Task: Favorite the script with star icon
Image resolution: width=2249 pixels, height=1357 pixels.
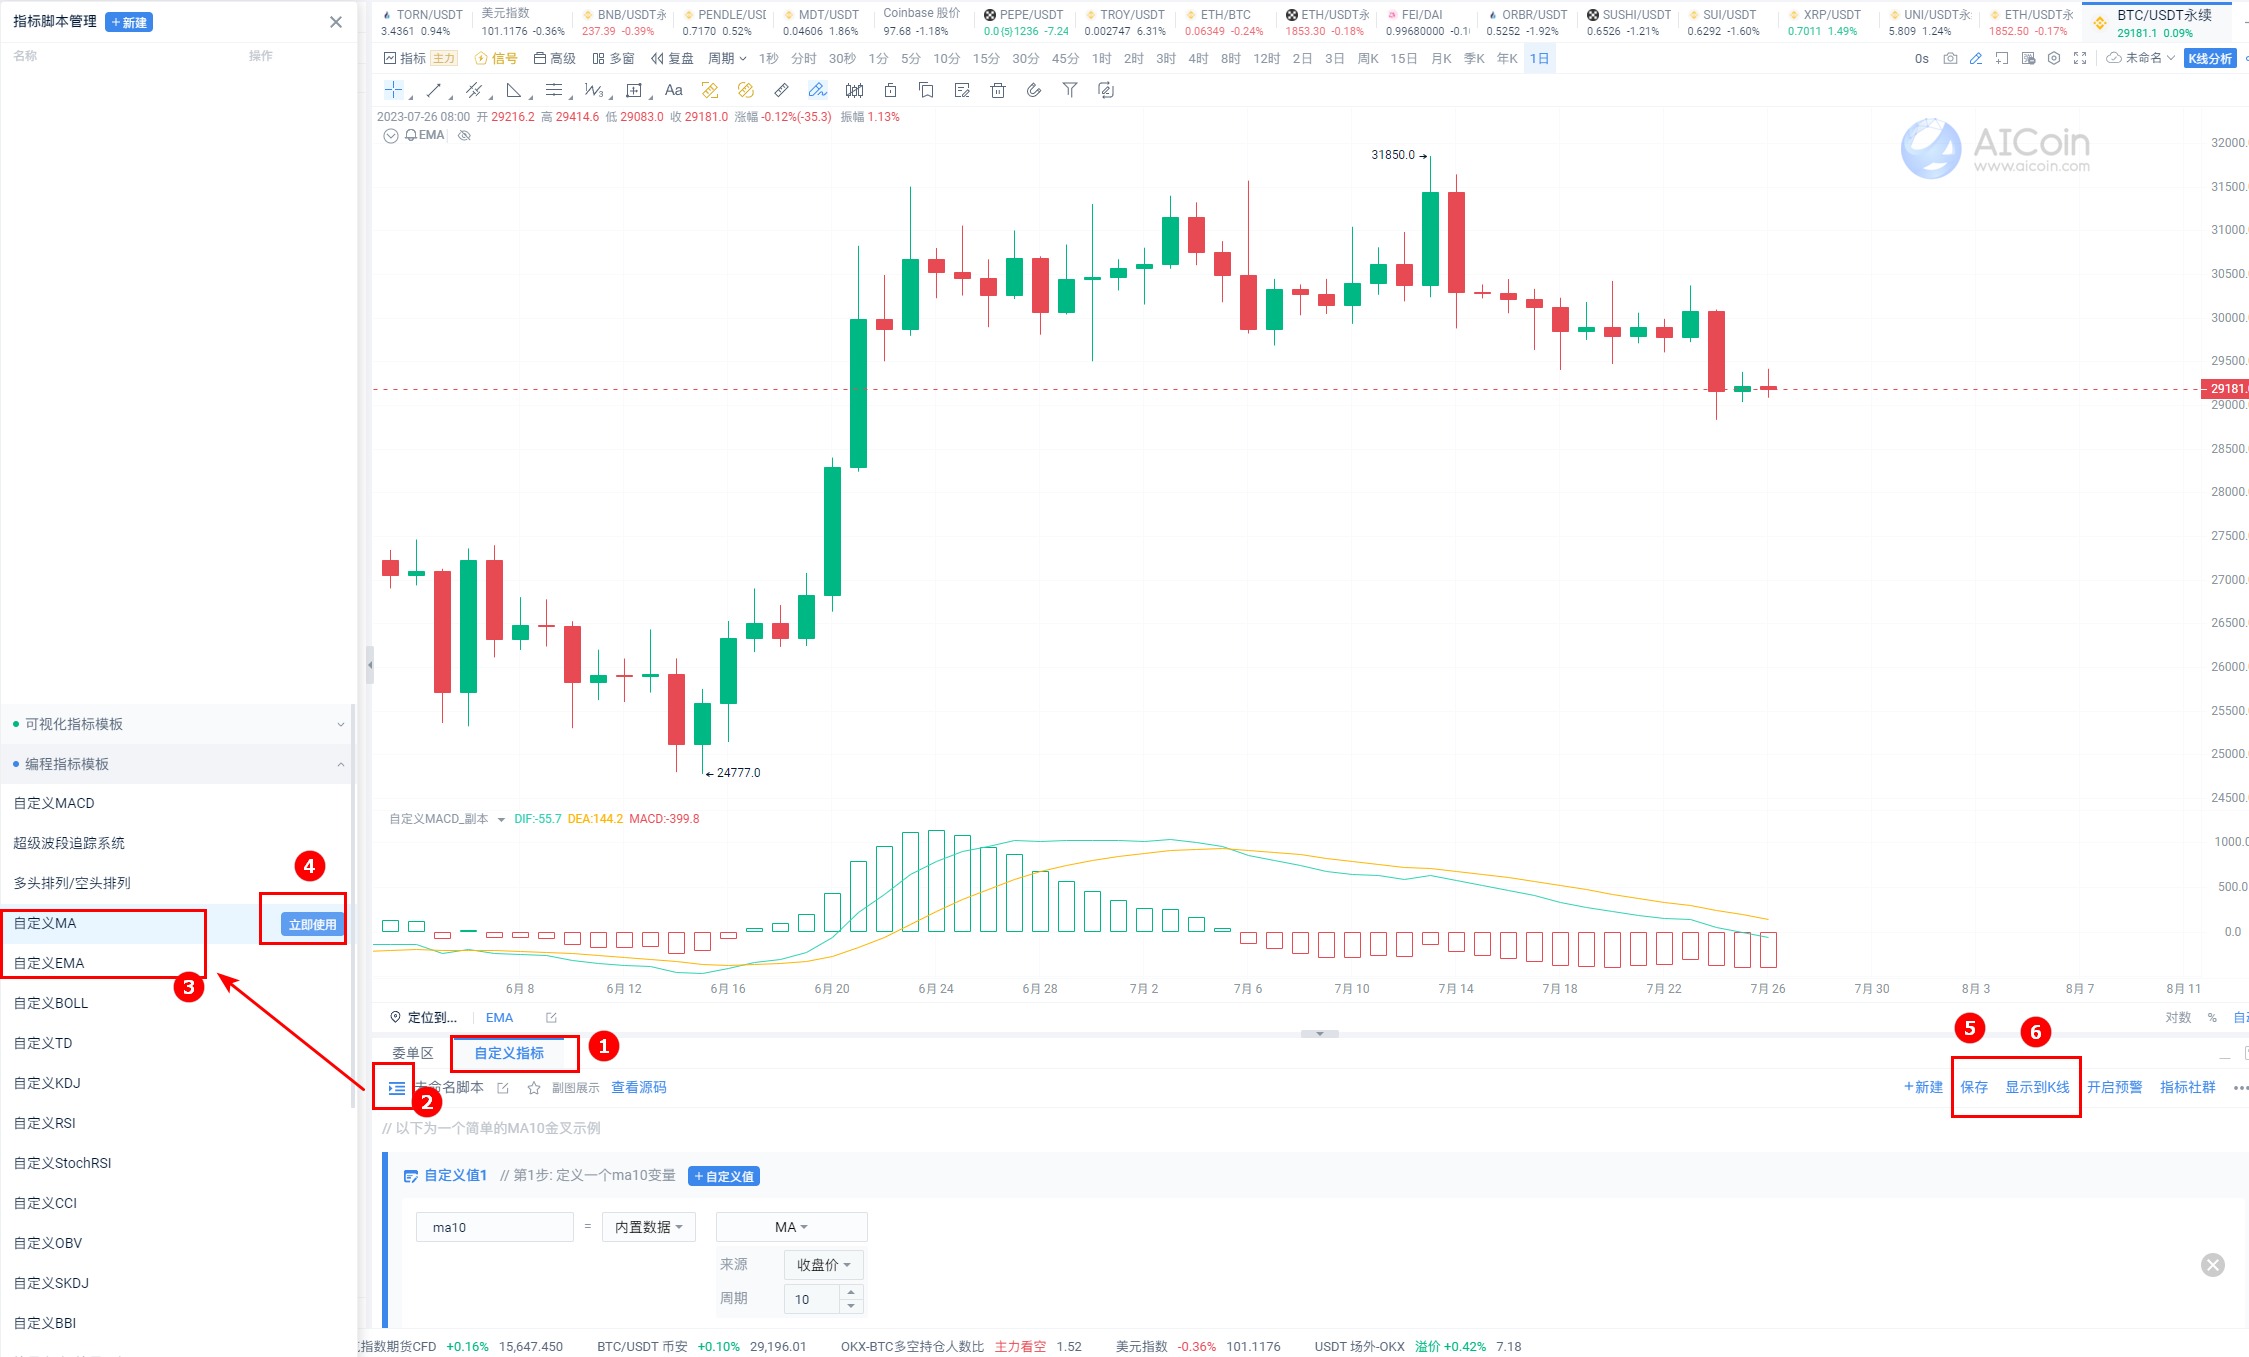Action: 534,1088
